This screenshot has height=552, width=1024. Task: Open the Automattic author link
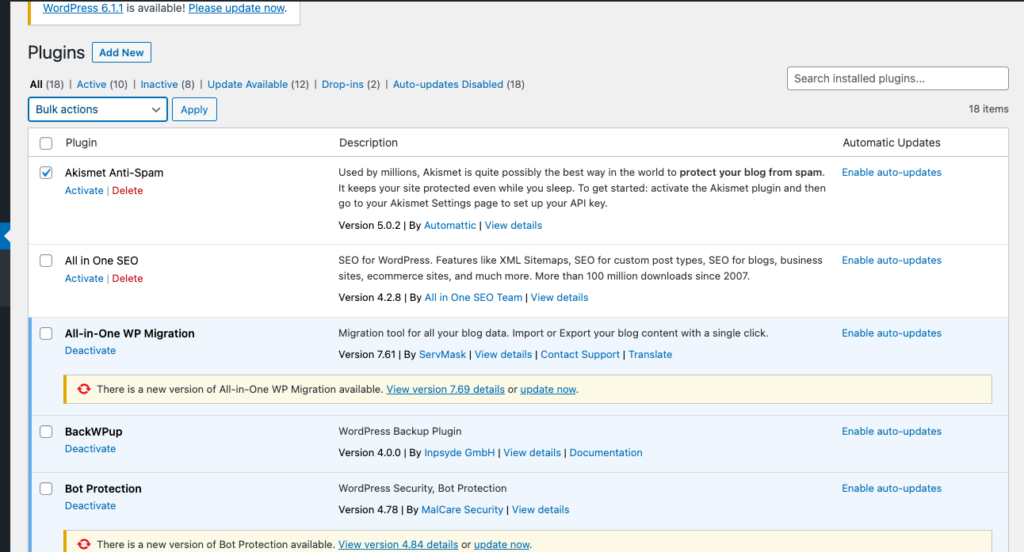(450, 225)
